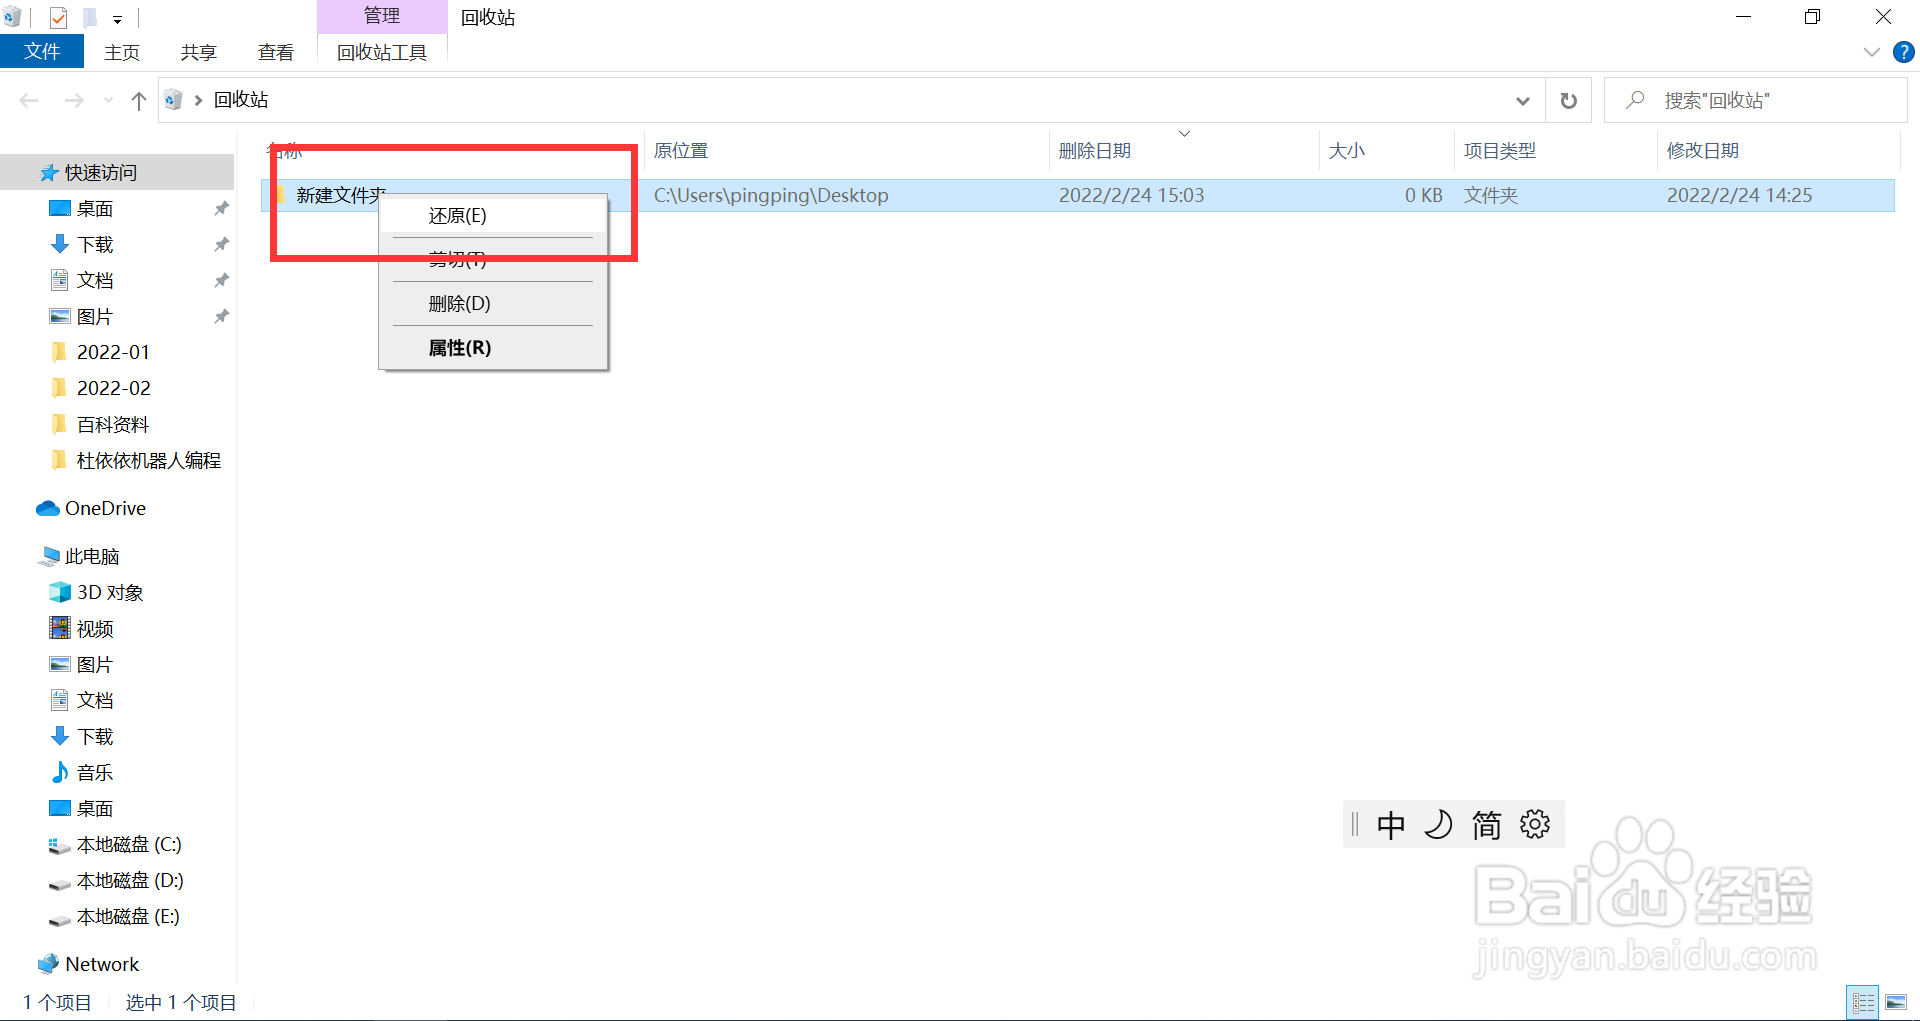Sort by 删除日期 column header

tap(1095, 151)
